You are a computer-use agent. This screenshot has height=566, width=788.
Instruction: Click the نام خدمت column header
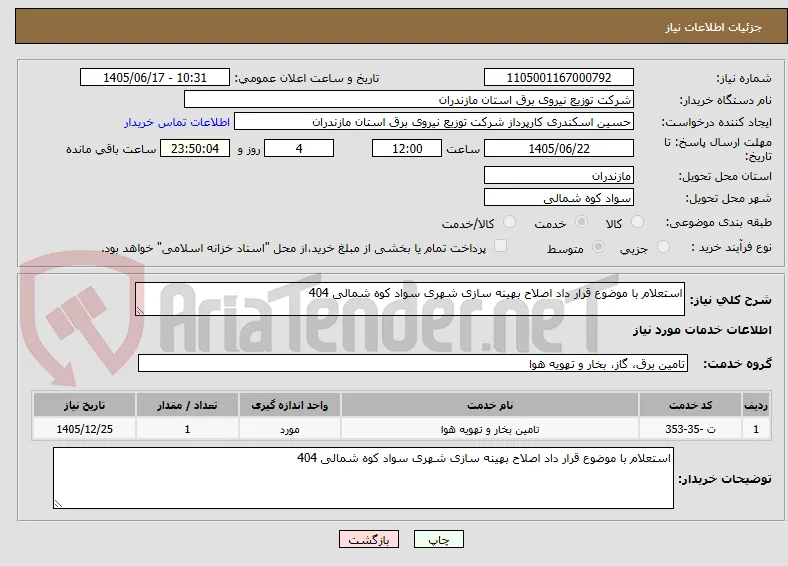490,405
